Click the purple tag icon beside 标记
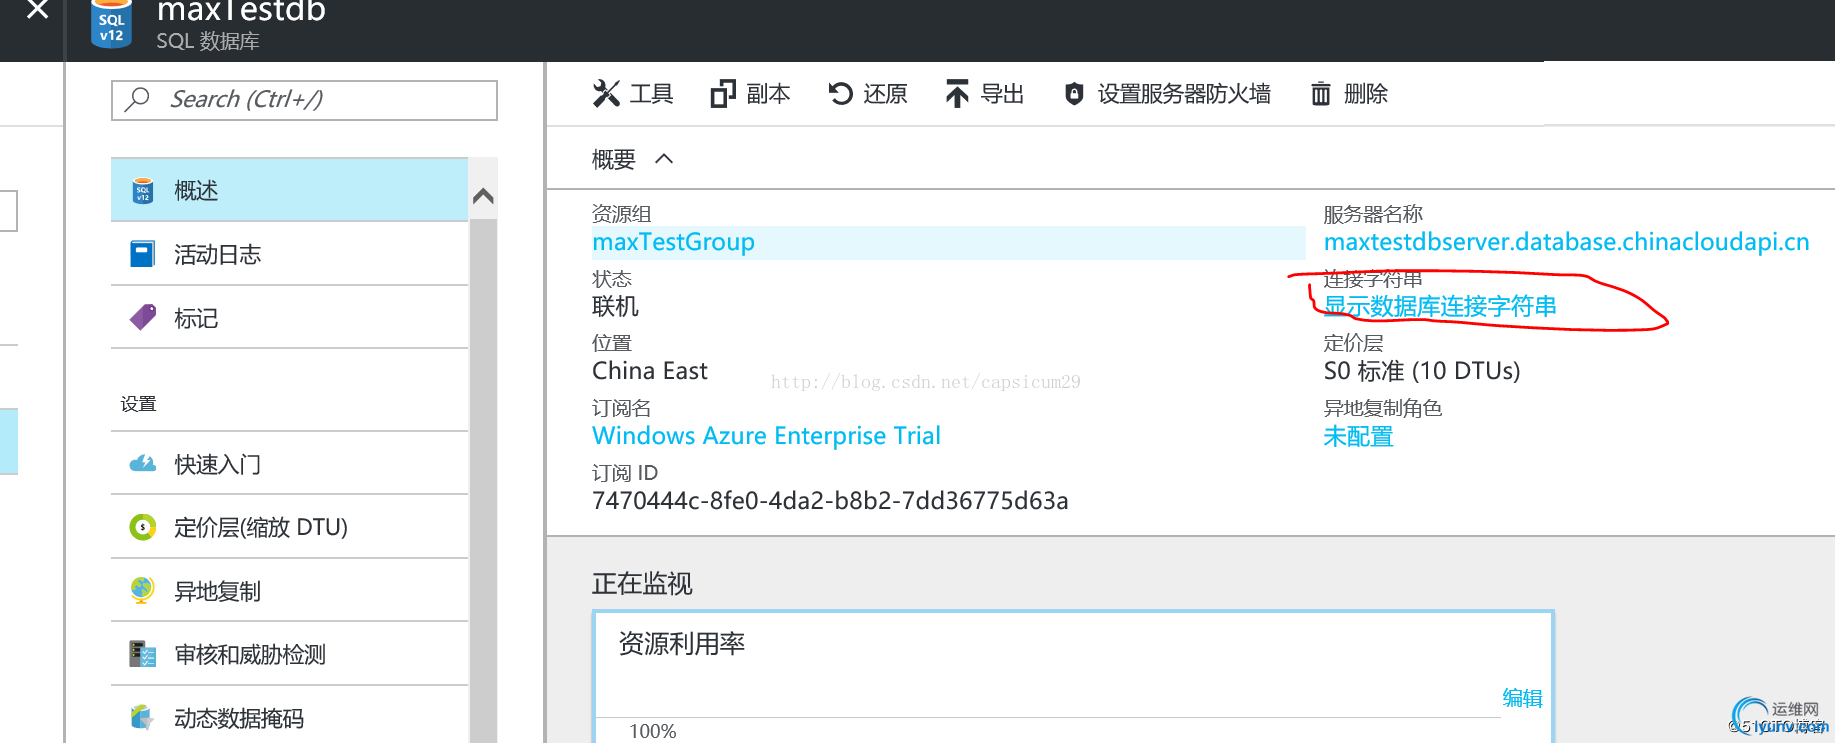 (x=143, y=317)
